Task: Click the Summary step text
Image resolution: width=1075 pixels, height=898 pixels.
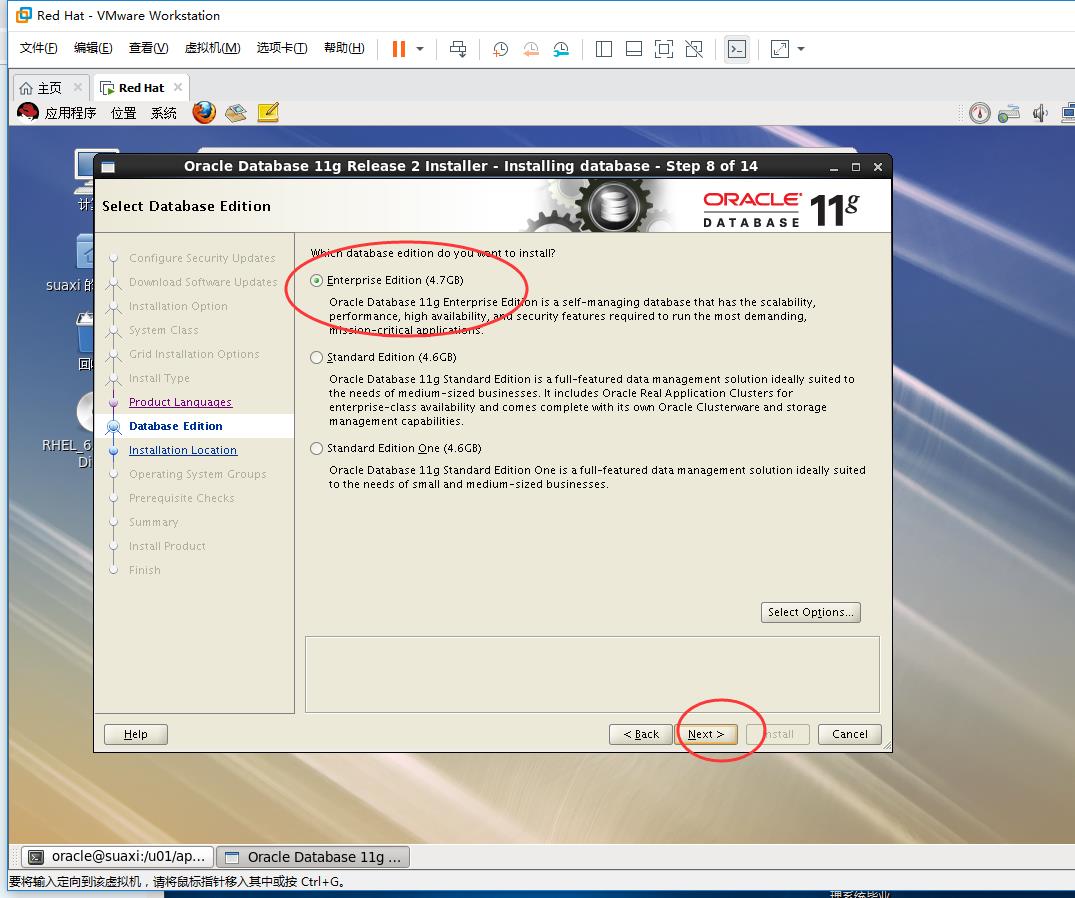Action: pyautogui.click(x=154, y=522)
